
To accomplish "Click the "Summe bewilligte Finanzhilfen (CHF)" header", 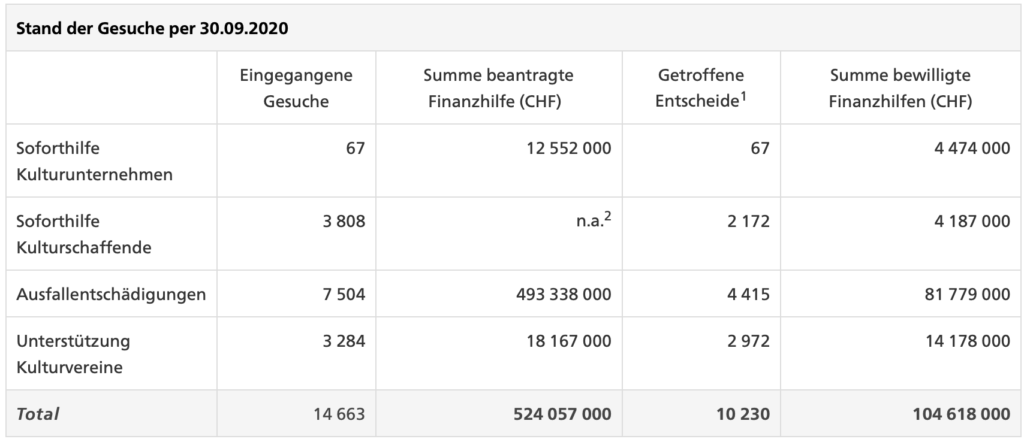I will click(900, 89).
